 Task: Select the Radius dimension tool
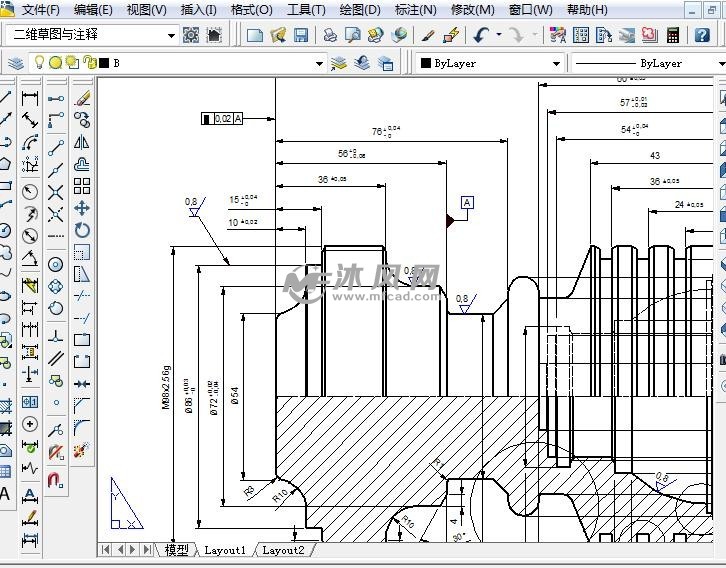coord(30,191)
